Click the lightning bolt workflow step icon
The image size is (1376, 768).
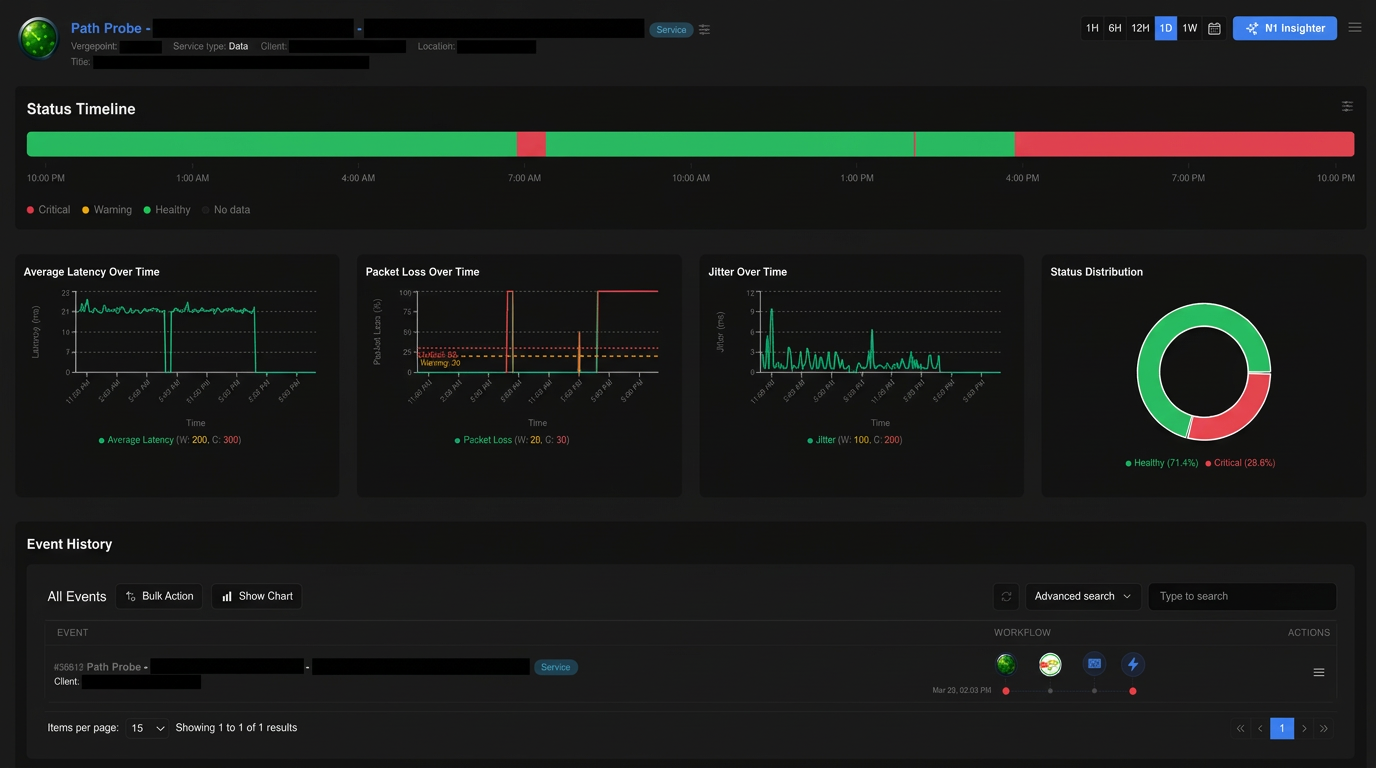click(x=1133, y=663)
